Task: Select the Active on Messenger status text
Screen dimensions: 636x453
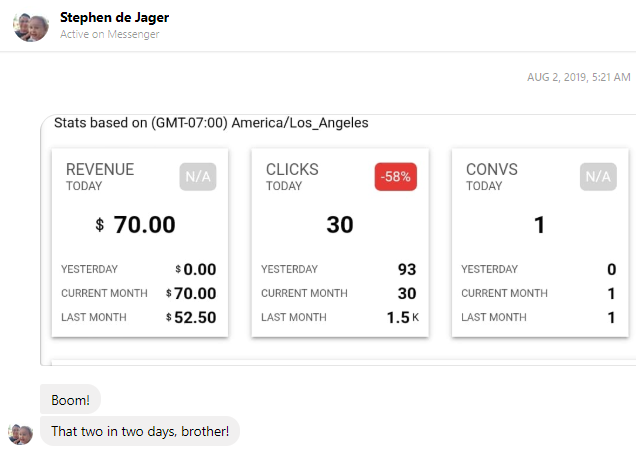Action: (110, 34)
